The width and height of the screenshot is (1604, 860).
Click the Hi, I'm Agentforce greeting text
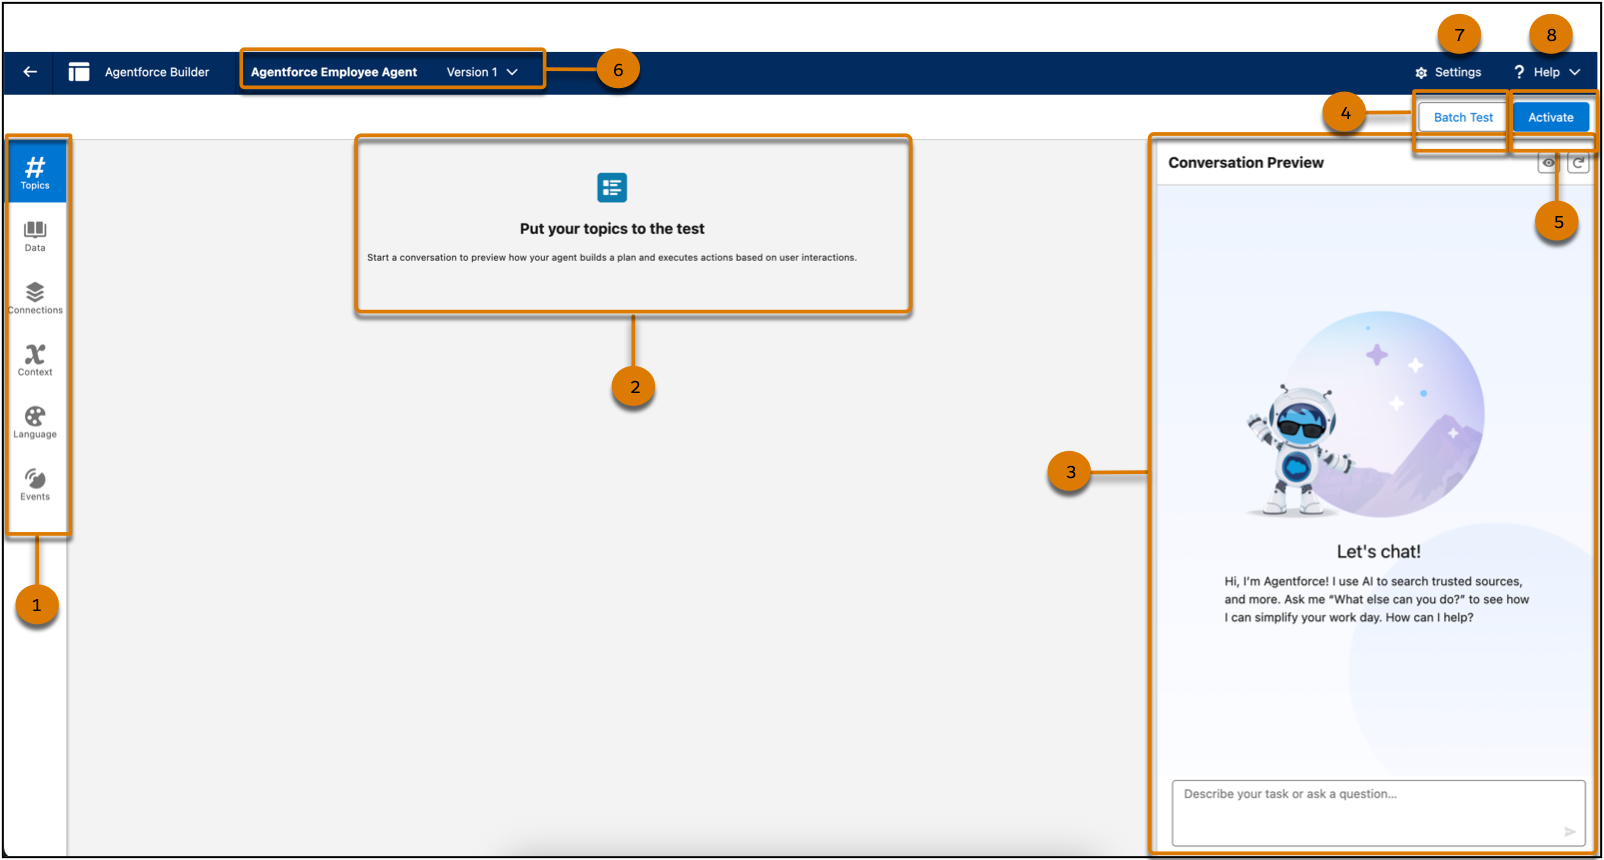coord(1377,599)
